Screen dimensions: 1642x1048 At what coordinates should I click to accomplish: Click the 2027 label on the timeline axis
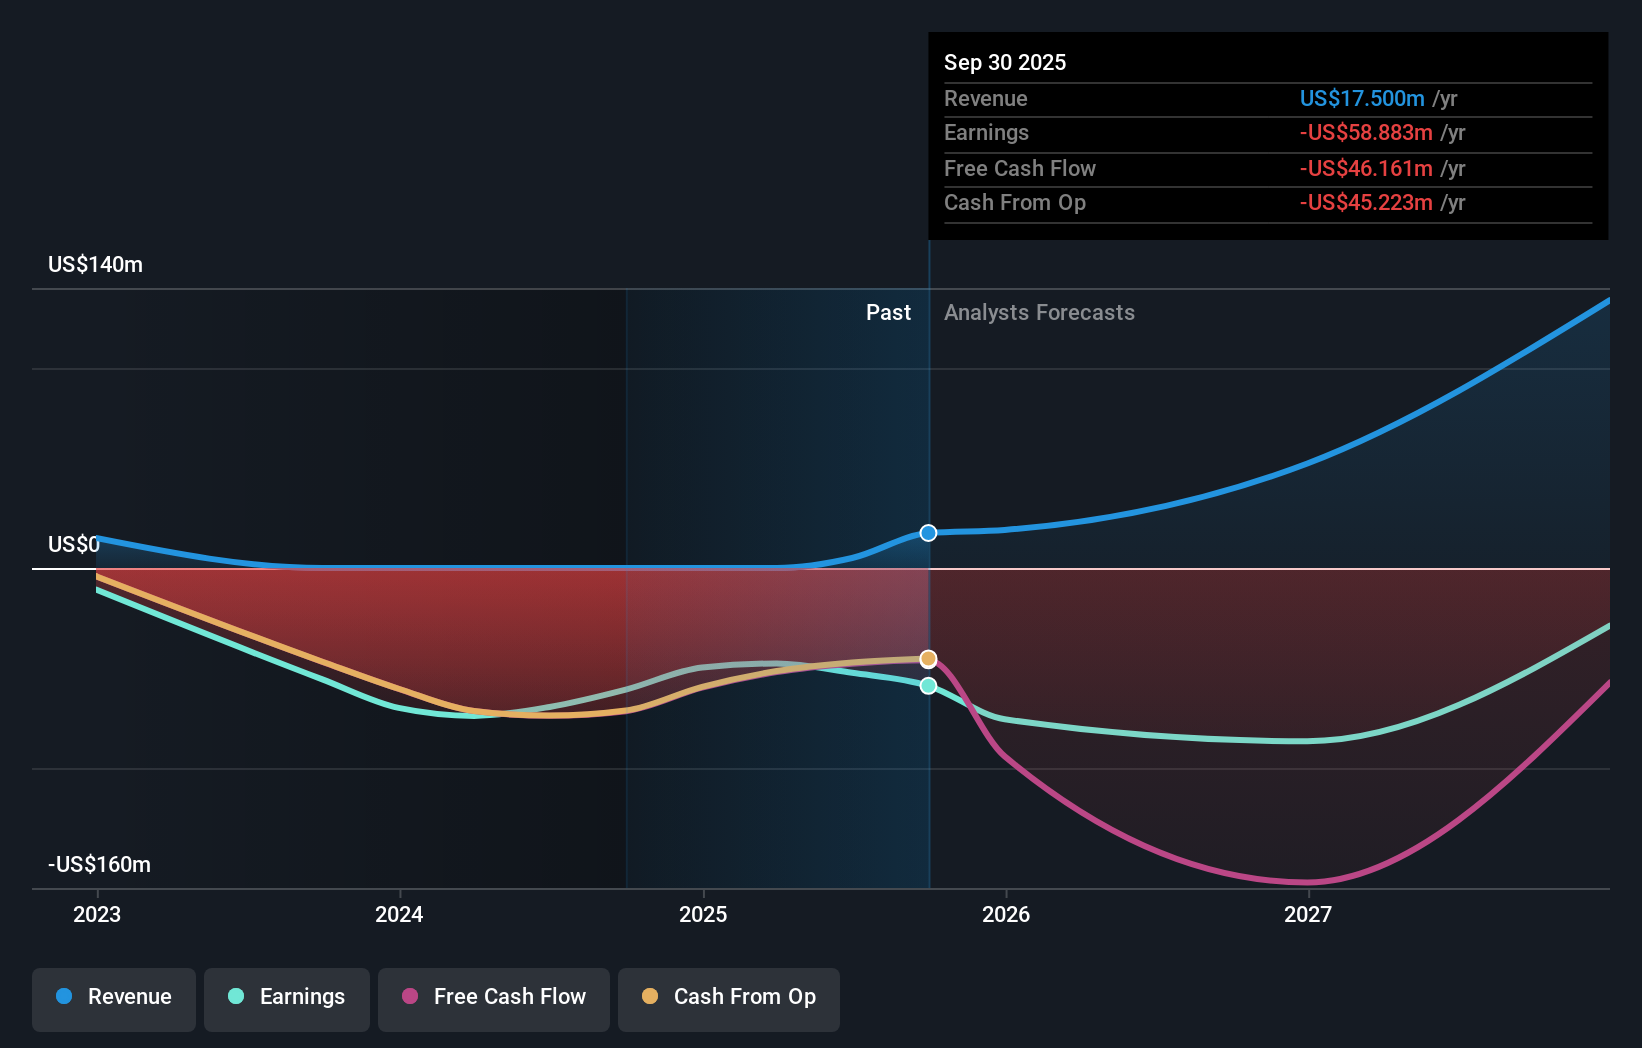[x=1310, y=914]
